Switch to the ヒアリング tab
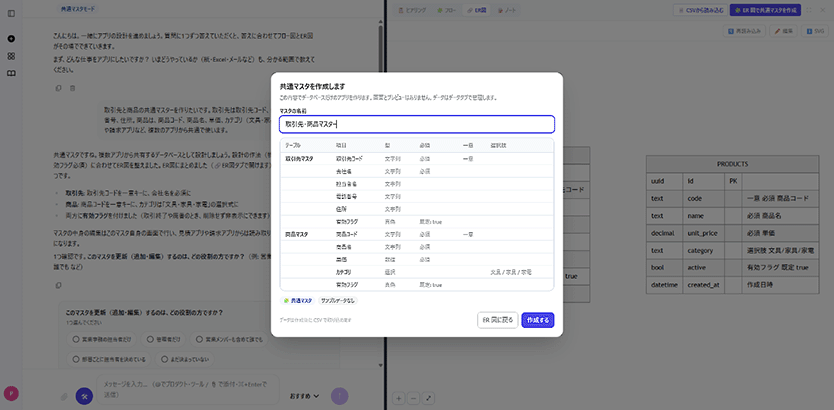This screenshot has width=834, height=410. point(412,10)
